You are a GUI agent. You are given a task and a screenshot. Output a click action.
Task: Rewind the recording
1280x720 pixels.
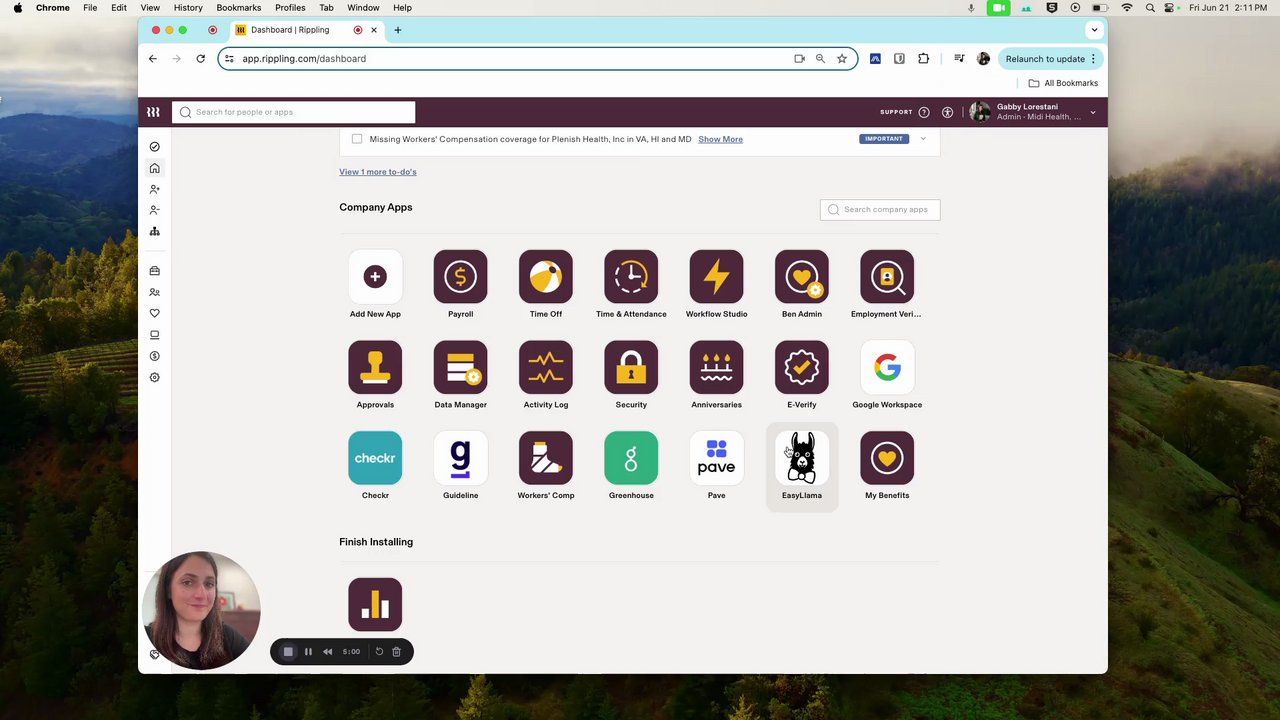click(327, 652)
